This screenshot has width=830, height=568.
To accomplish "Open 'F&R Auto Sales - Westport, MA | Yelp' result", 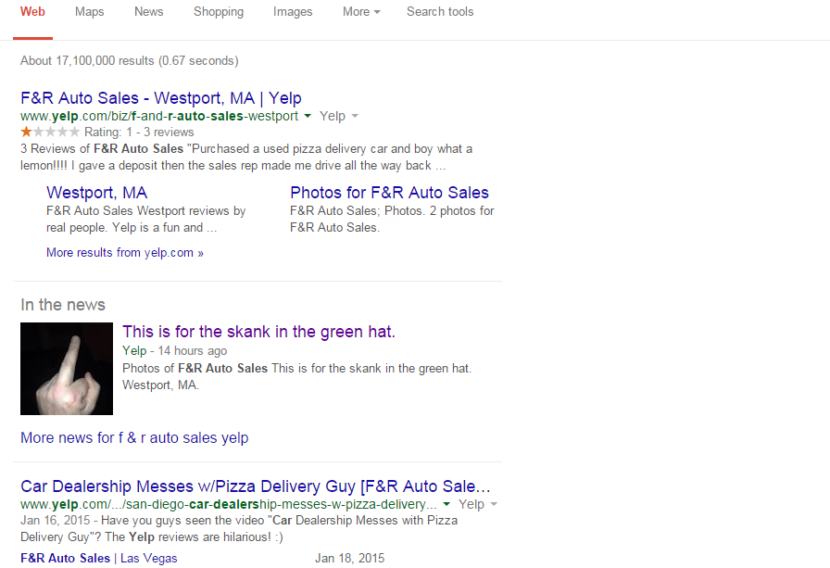I will 161,98.
